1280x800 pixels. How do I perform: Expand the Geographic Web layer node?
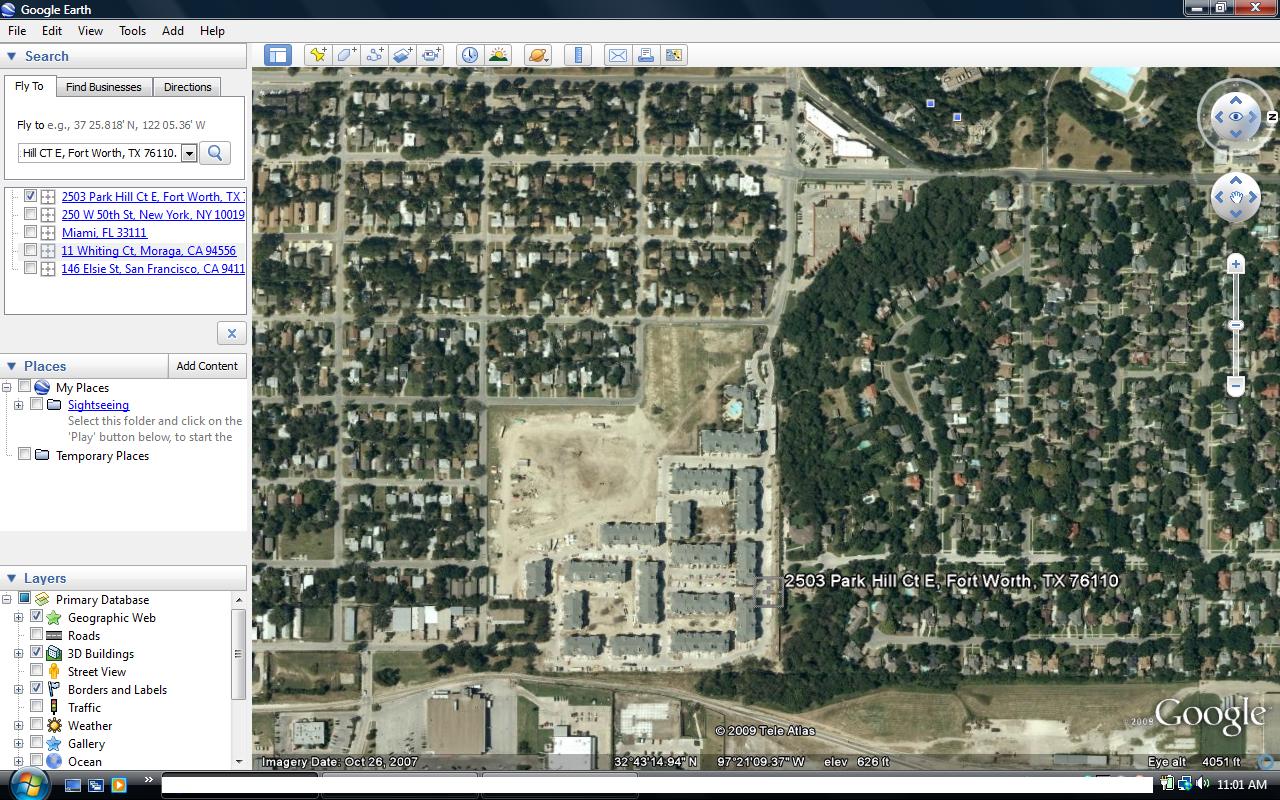point(19,617)
